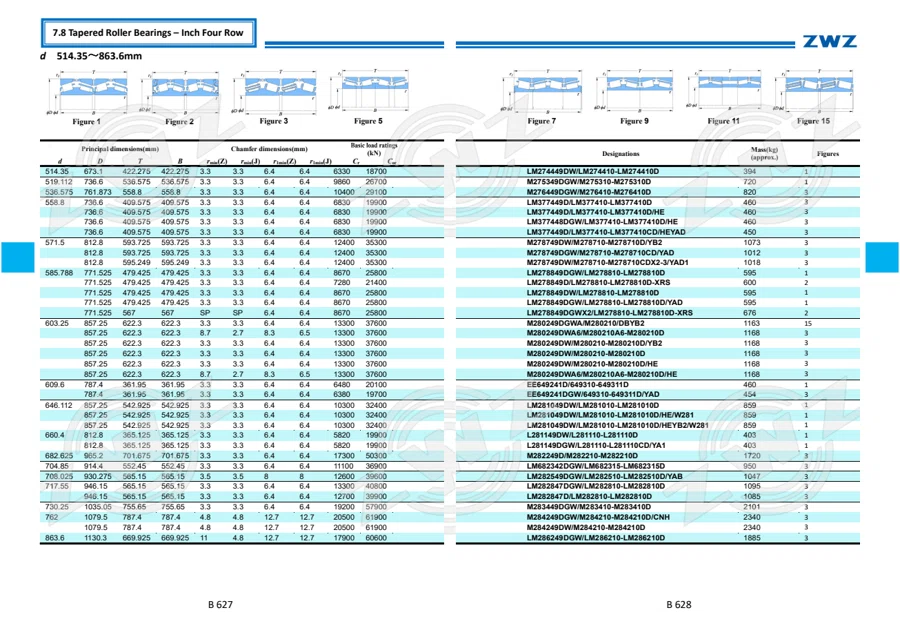This screenshot has height=637, width=900.
Task: Select the Figure 3 bearing diagram
Action: (x=274, y=92)
